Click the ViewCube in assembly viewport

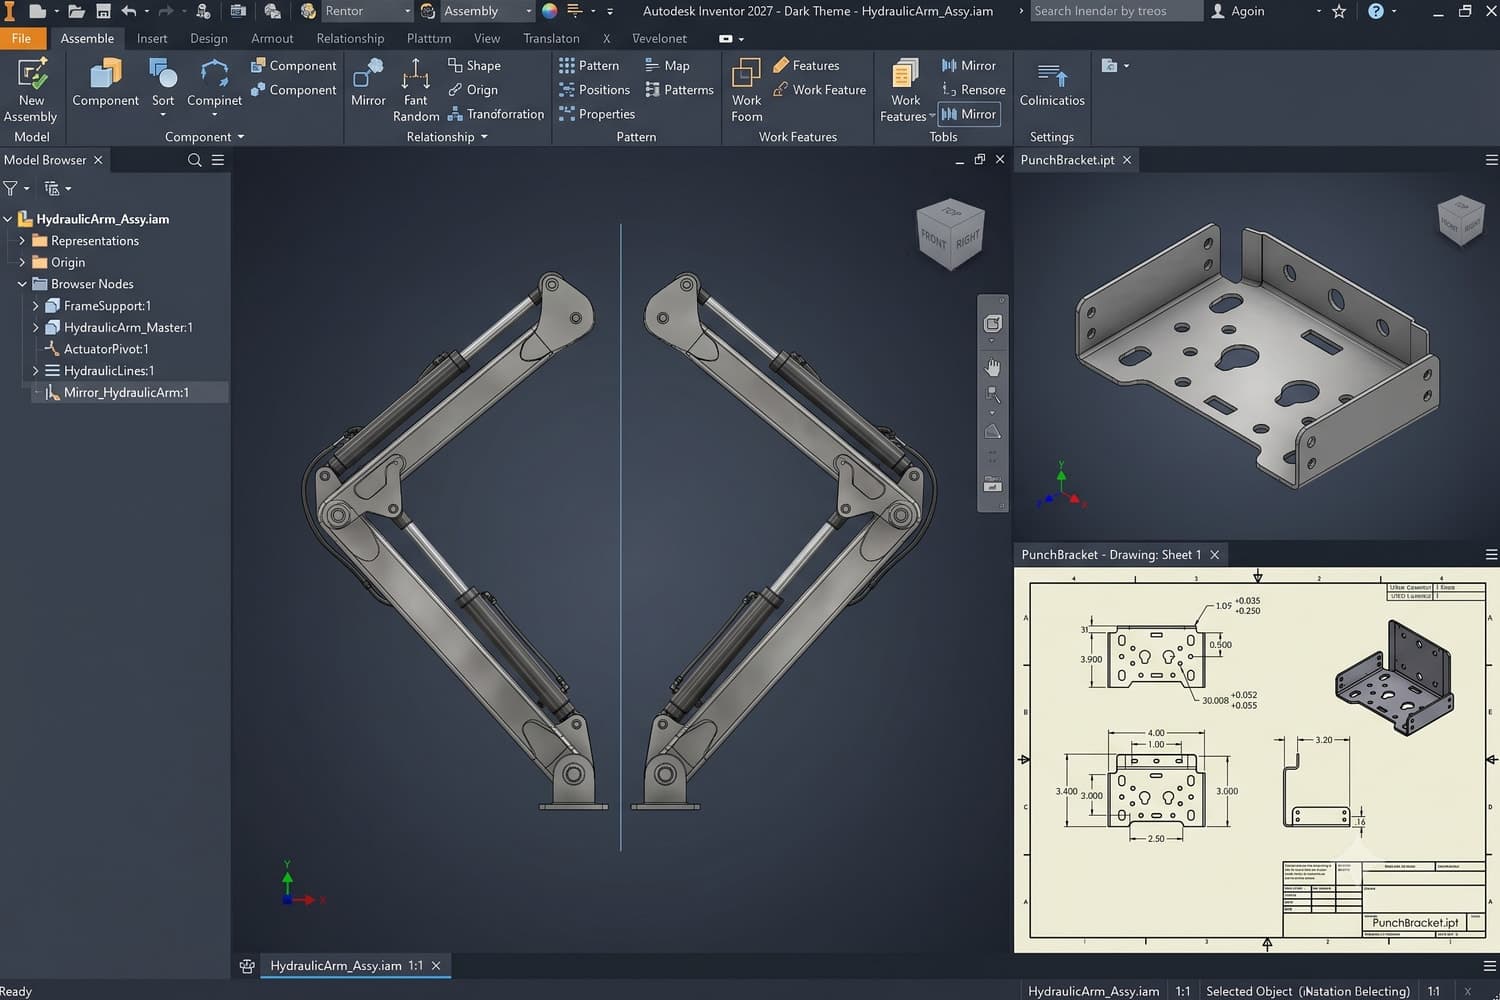click(951, 233)
